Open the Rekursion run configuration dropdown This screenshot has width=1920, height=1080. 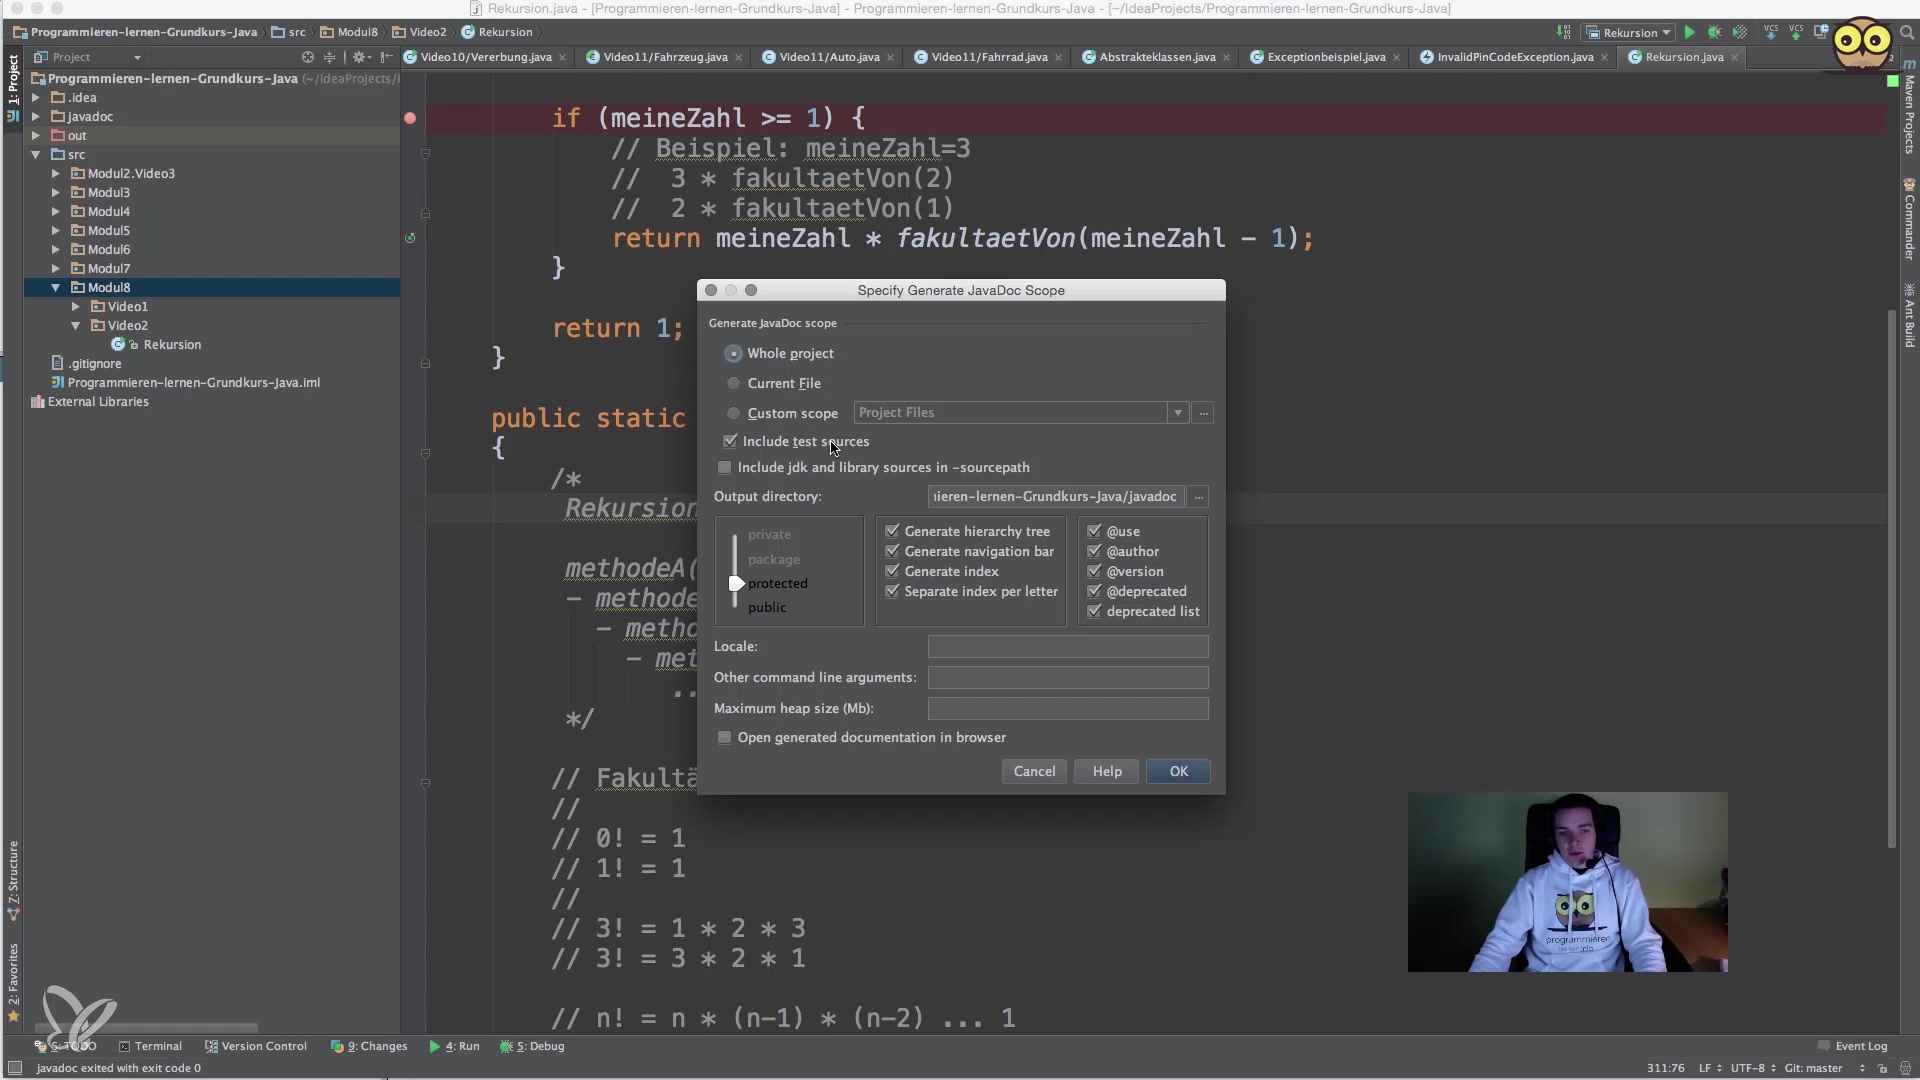1630,33
